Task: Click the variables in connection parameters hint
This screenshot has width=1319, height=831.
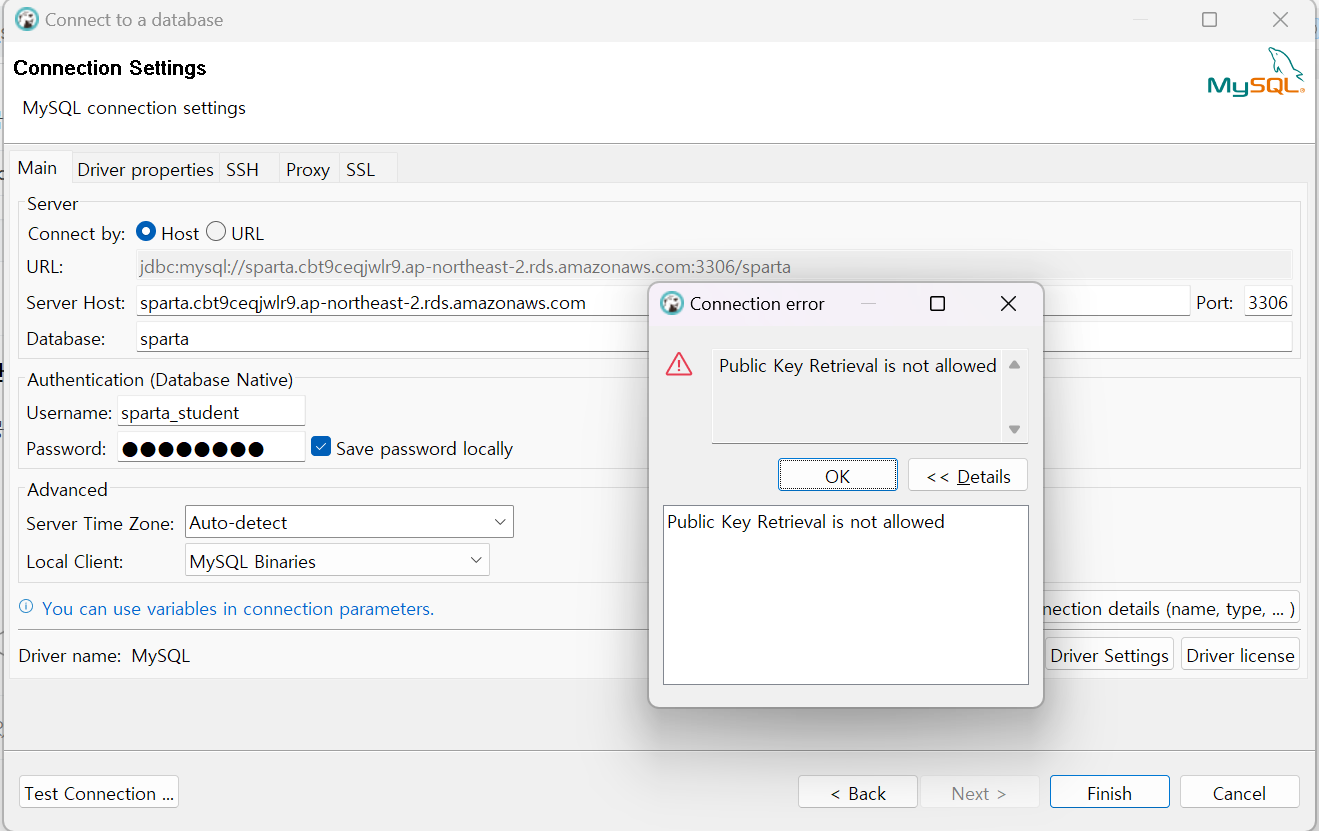Action: tap(238, 608)
